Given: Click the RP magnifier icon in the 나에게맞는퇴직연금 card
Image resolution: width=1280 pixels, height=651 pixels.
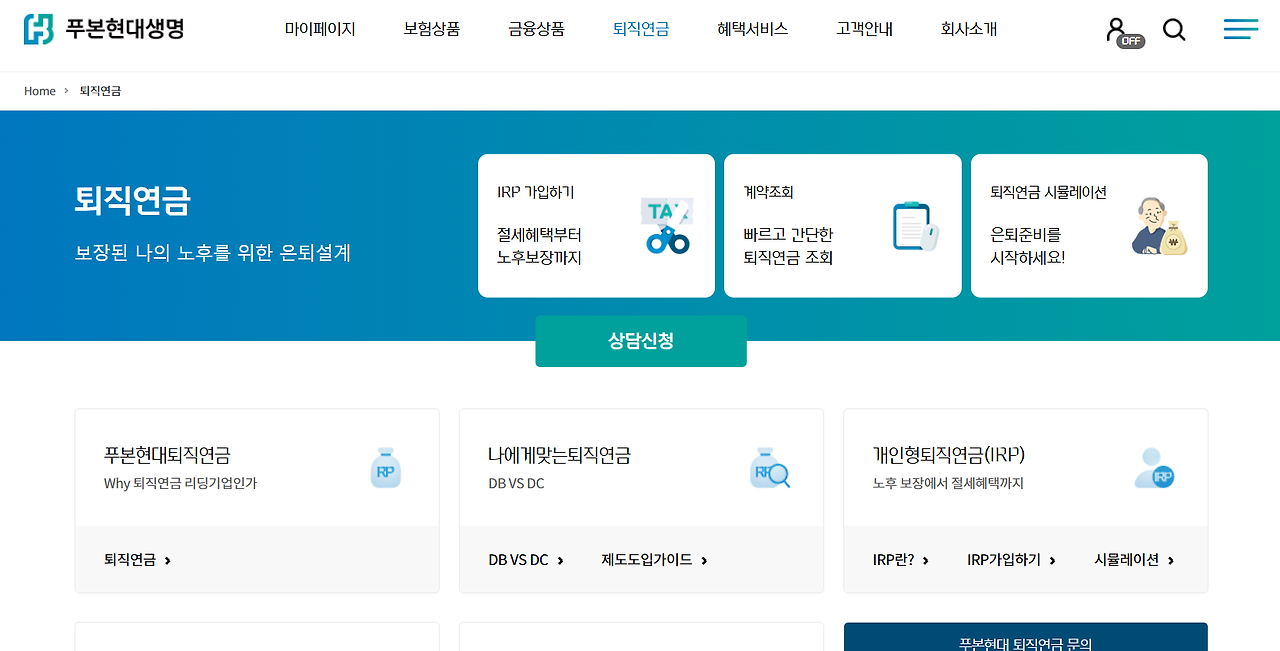Looking at the screenshot, I should 770,468.
